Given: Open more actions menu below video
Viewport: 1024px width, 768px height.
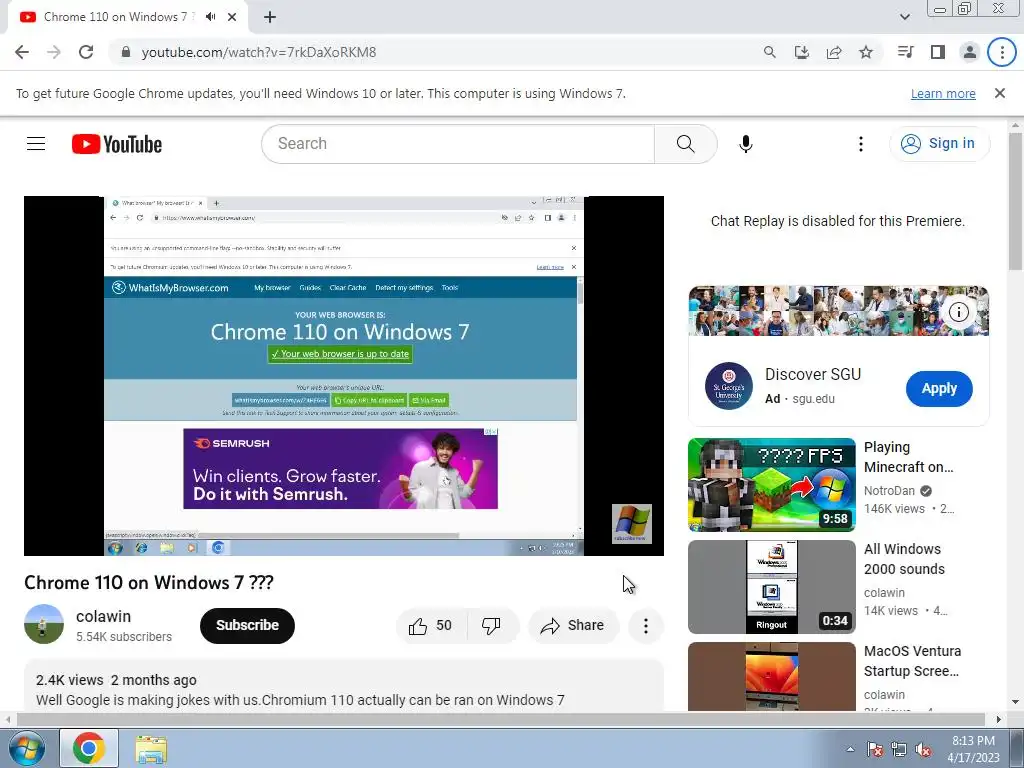Looking at the screenshot, I should (646, 626).
